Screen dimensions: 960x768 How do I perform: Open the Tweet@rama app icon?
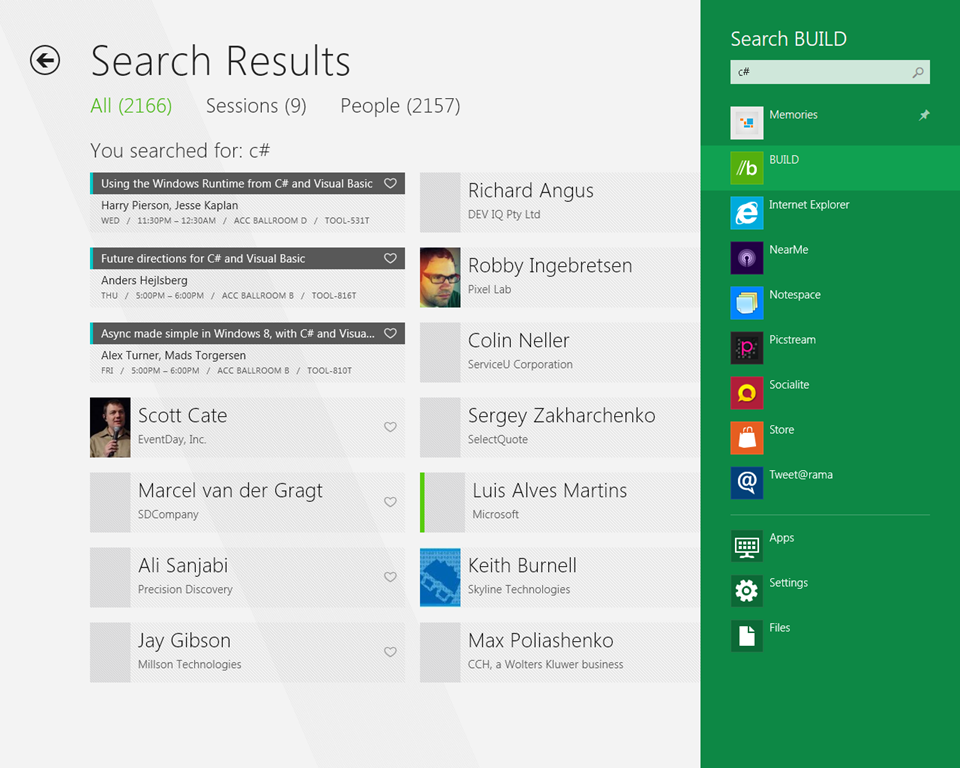[746, 483]
